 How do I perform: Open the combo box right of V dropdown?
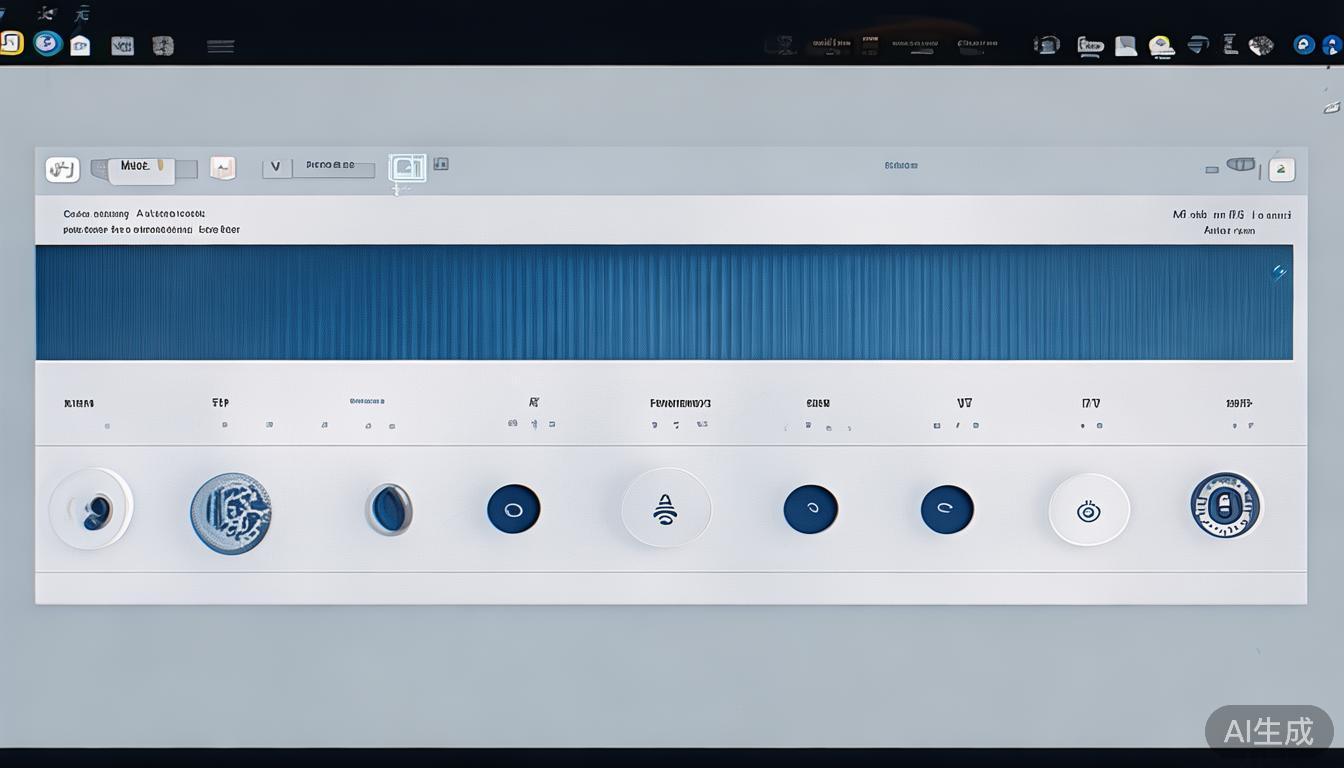point(333,168)
